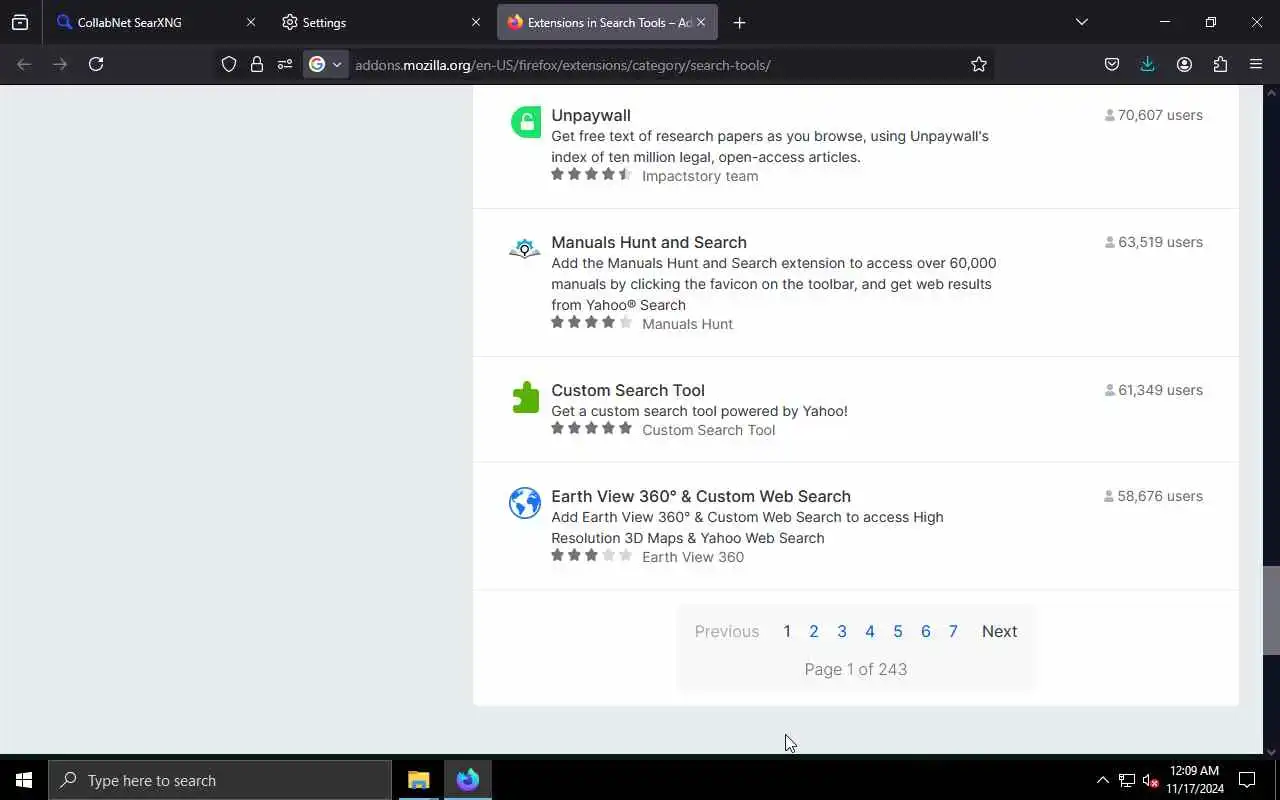Screen dimensions: 1280x800
Task: Go to results page 3
Action: [842, 631]
